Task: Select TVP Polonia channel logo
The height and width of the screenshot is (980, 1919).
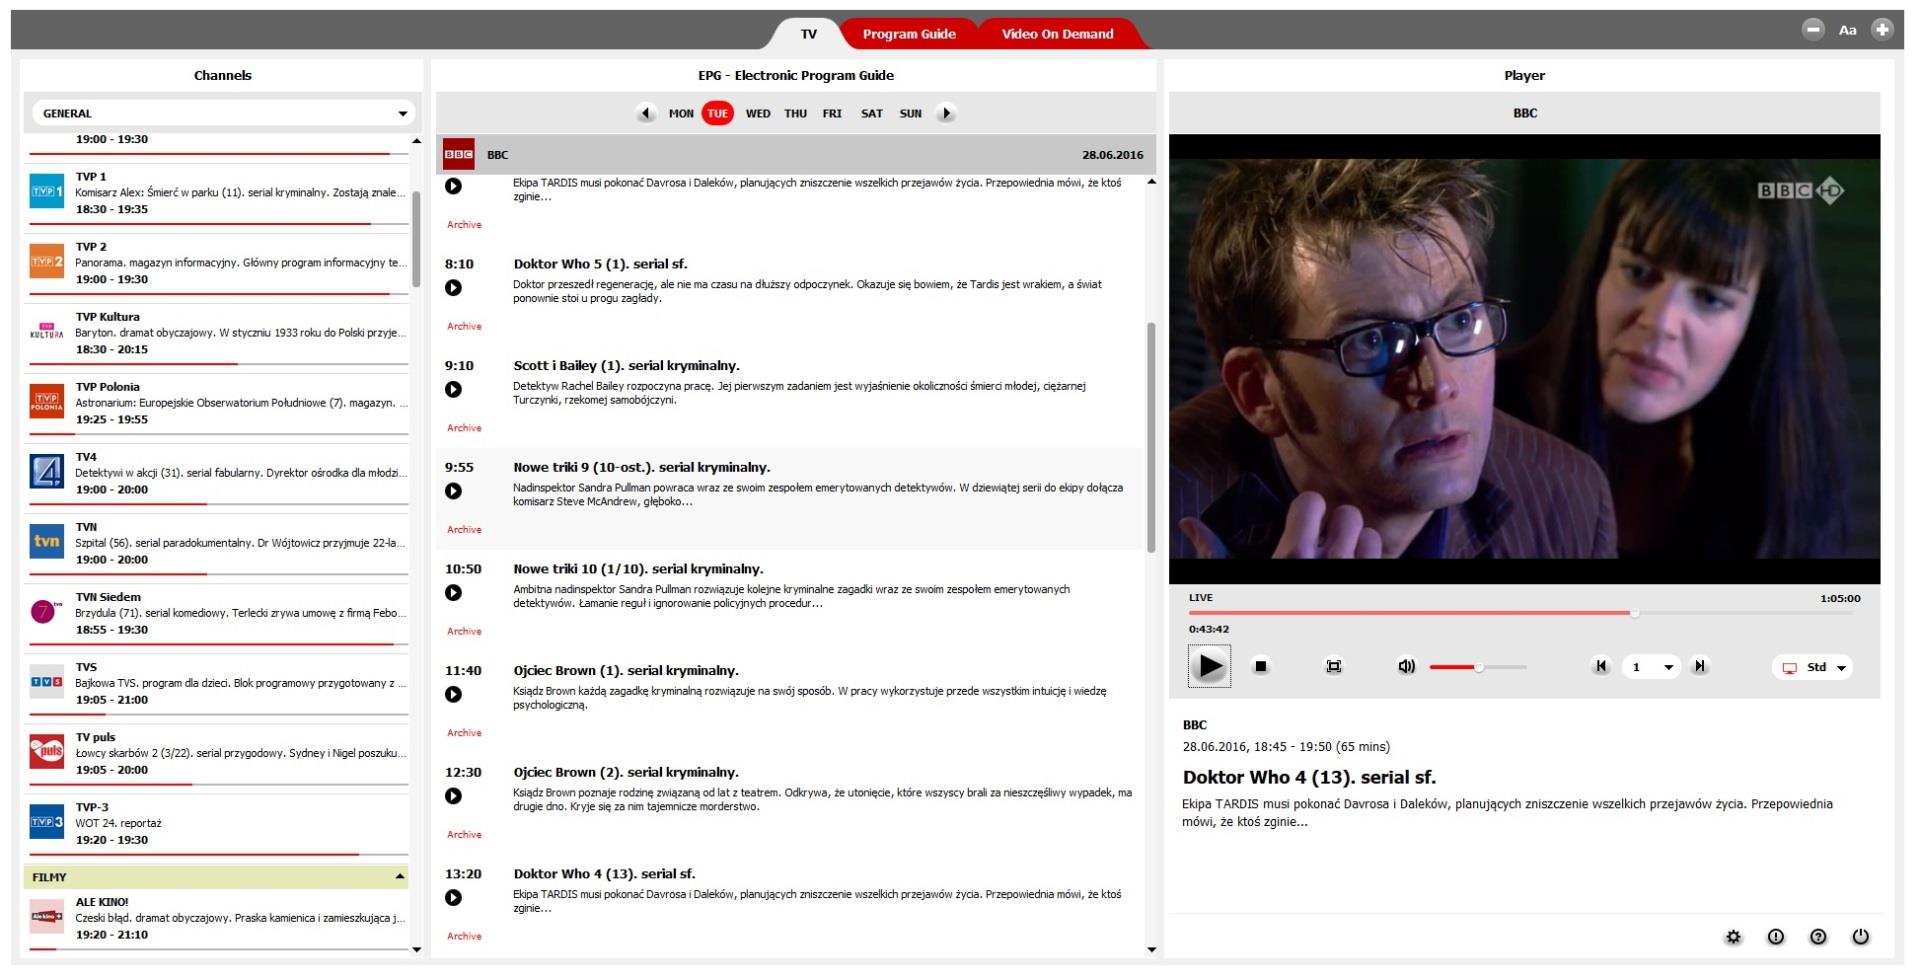Action: 46,401
